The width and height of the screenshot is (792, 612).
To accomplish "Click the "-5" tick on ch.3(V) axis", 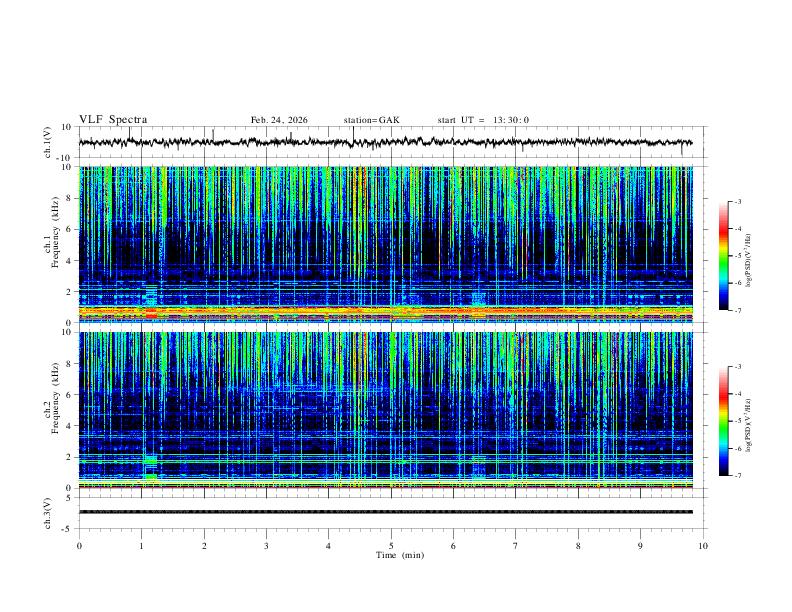I will pyautogui.click(x=67, y=529).
